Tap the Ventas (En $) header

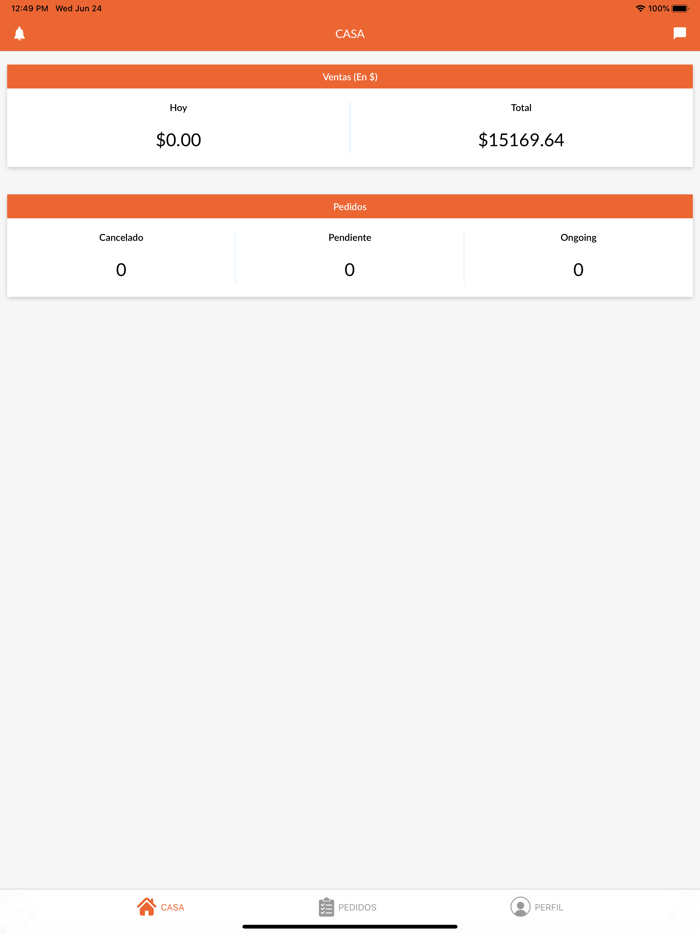click(x=350, y=77)
